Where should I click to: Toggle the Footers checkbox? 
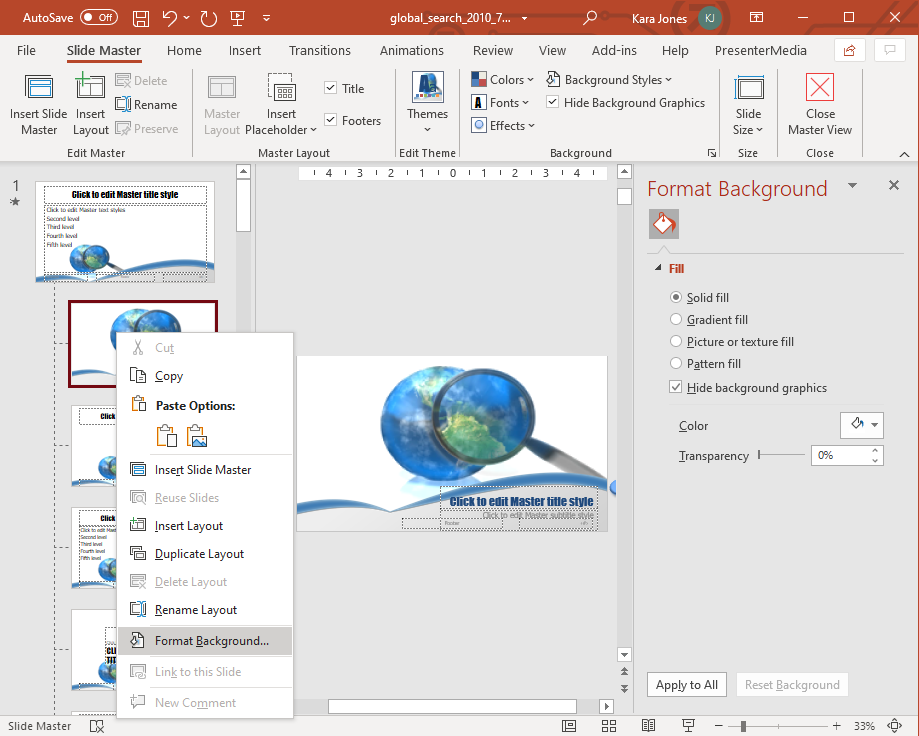[331, 120]
